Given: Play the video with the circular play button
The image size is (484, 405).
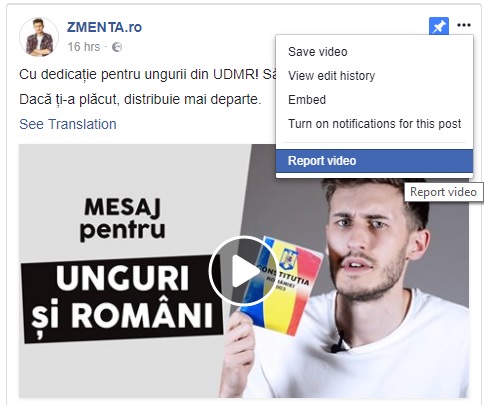Looking at the screenshot, I should coord(243,271).
